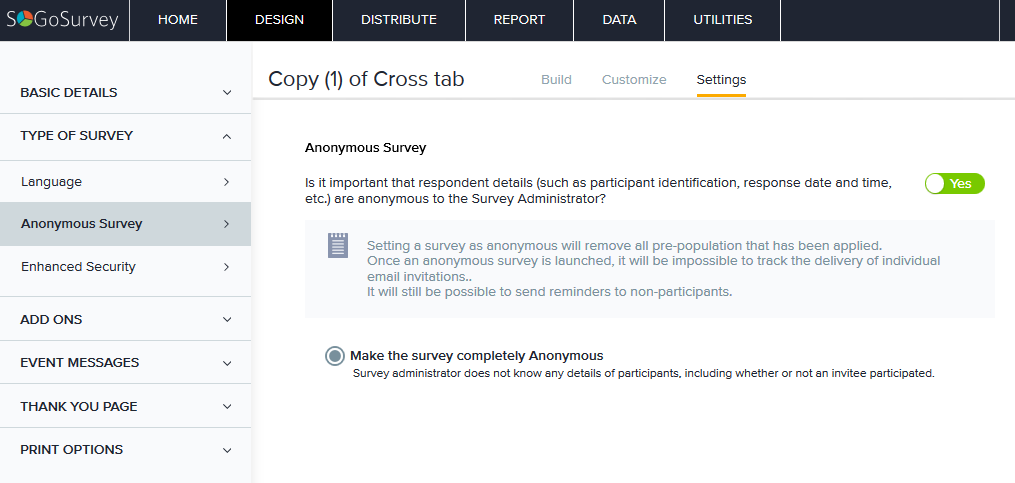Screen dimensions: 1015x483
Task: Open the Home menu
Action: 178,20
